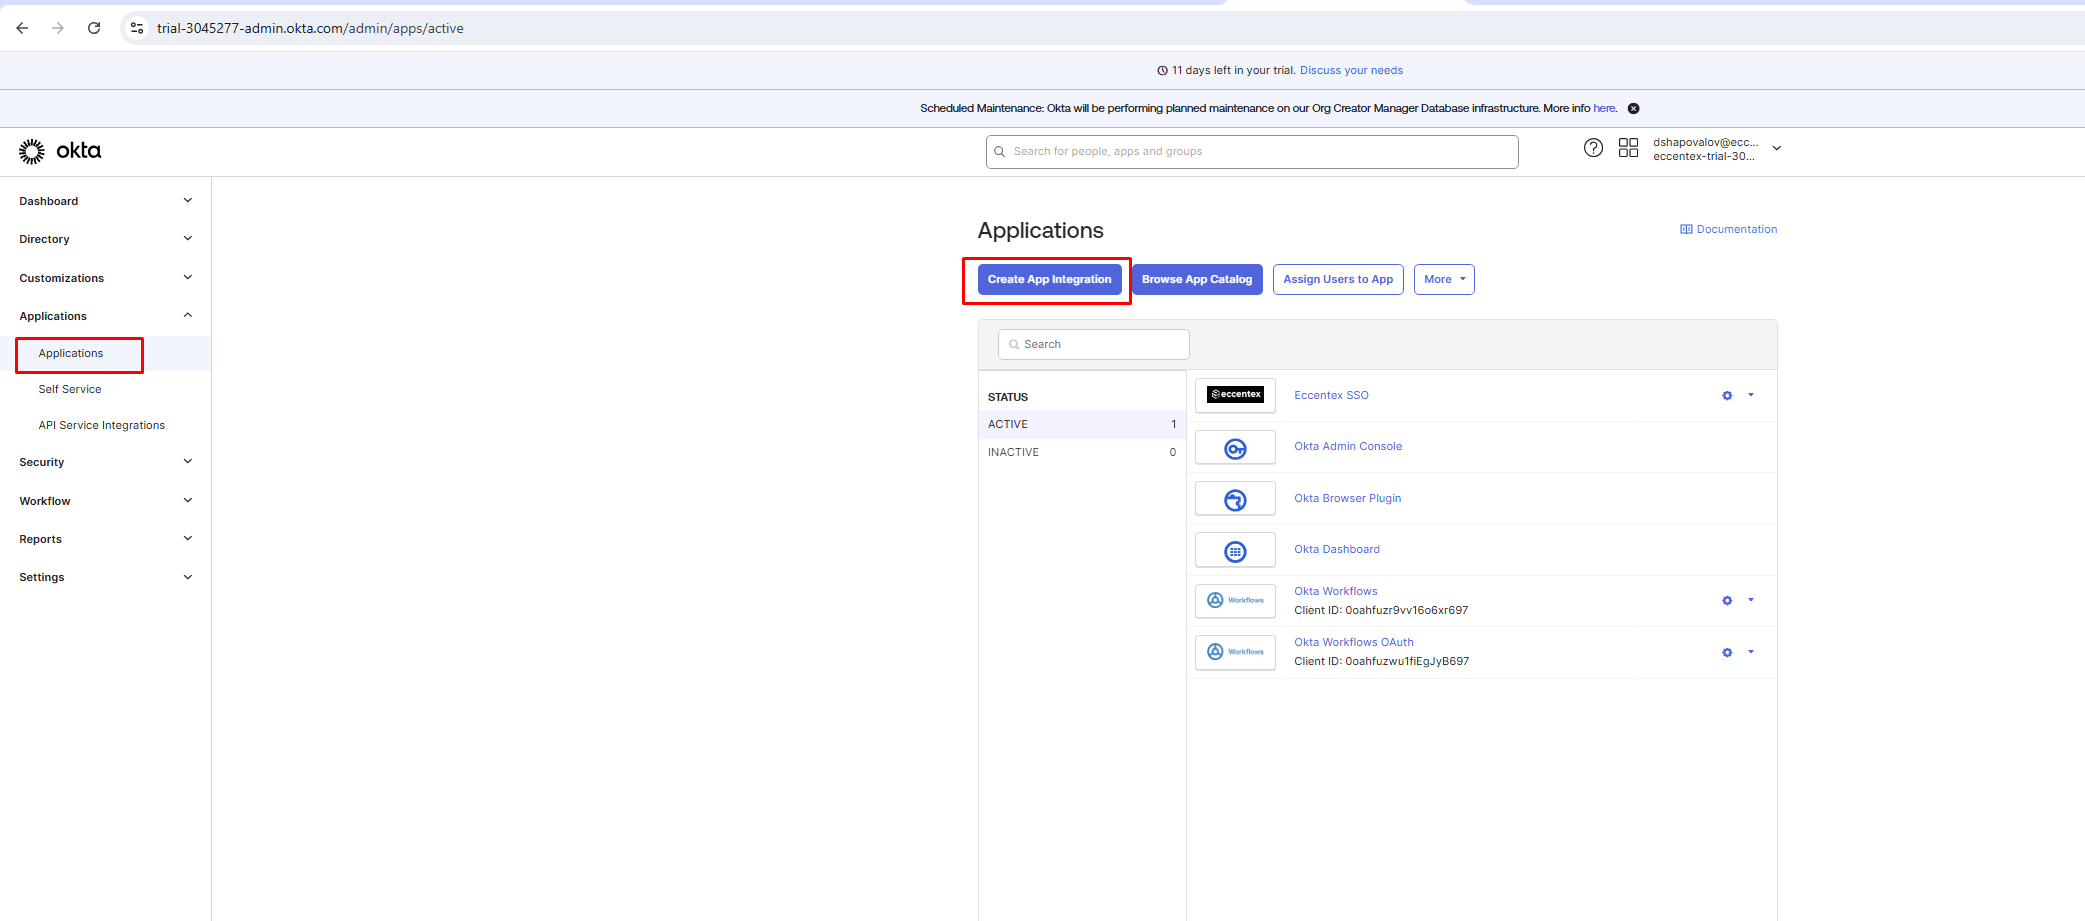Focus the people, apps and groups search
The width and height of the screenshot is (2085, 921).
pyautogui.click(x=1252, y=152)
